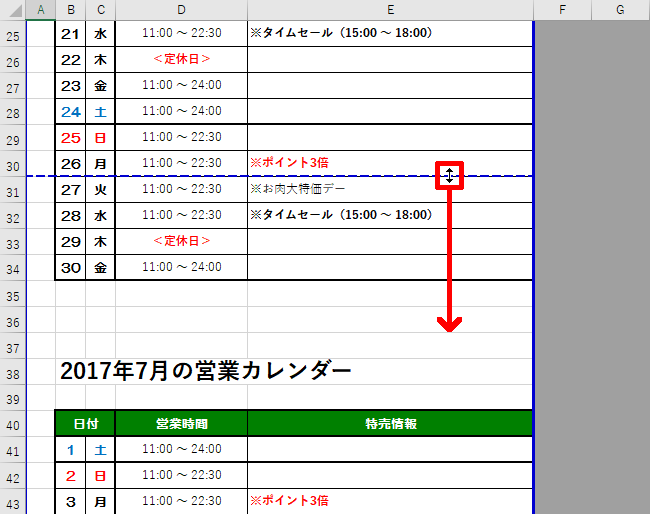Select row 40 header

(13, 423)
